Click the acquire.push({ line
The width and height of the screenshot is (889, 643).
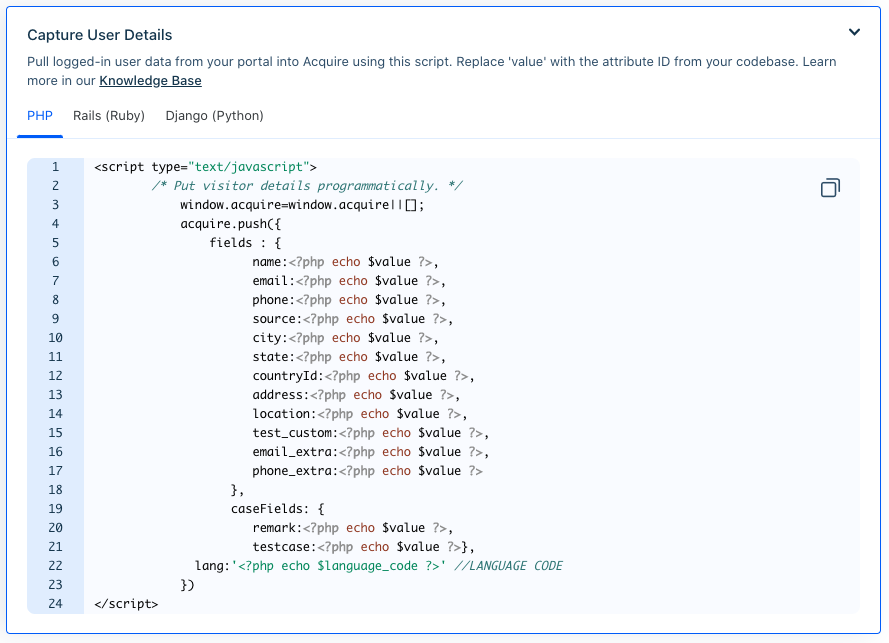point(230,223)
